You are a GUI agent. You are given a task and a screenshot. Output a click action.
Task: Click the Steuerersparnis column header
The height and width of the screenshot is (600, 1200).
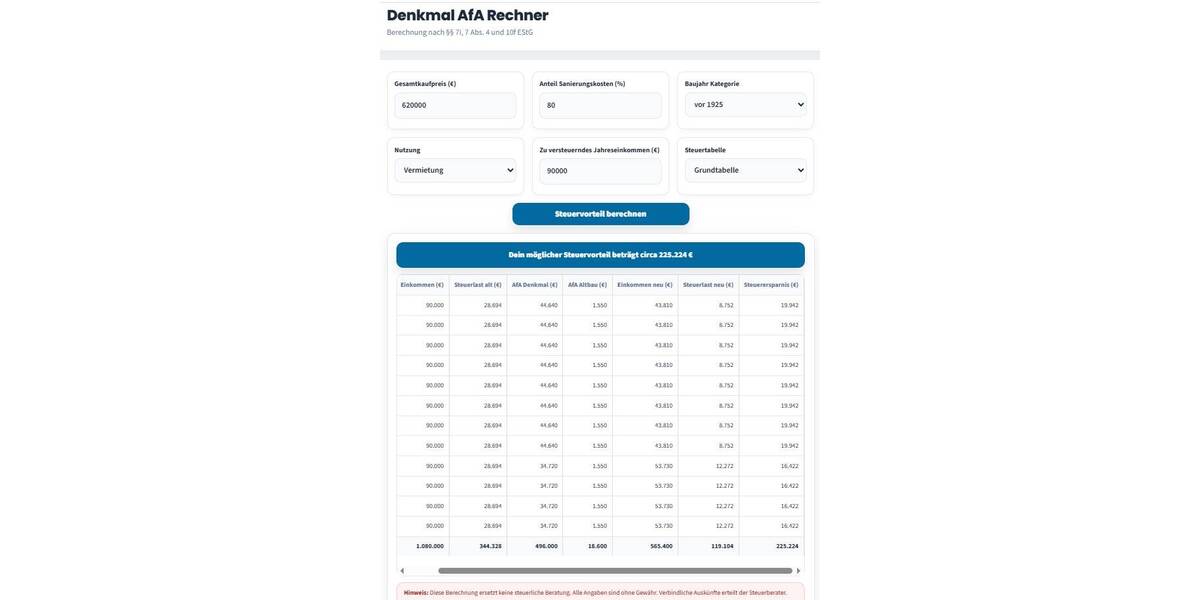tap(771, 285)
